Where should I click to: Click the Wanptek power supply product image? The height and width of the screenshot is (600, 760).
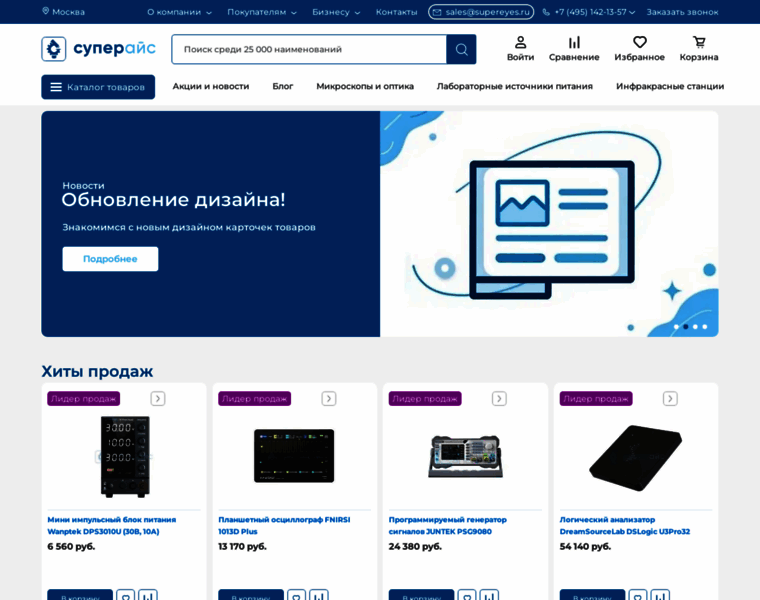click(125, 457)
